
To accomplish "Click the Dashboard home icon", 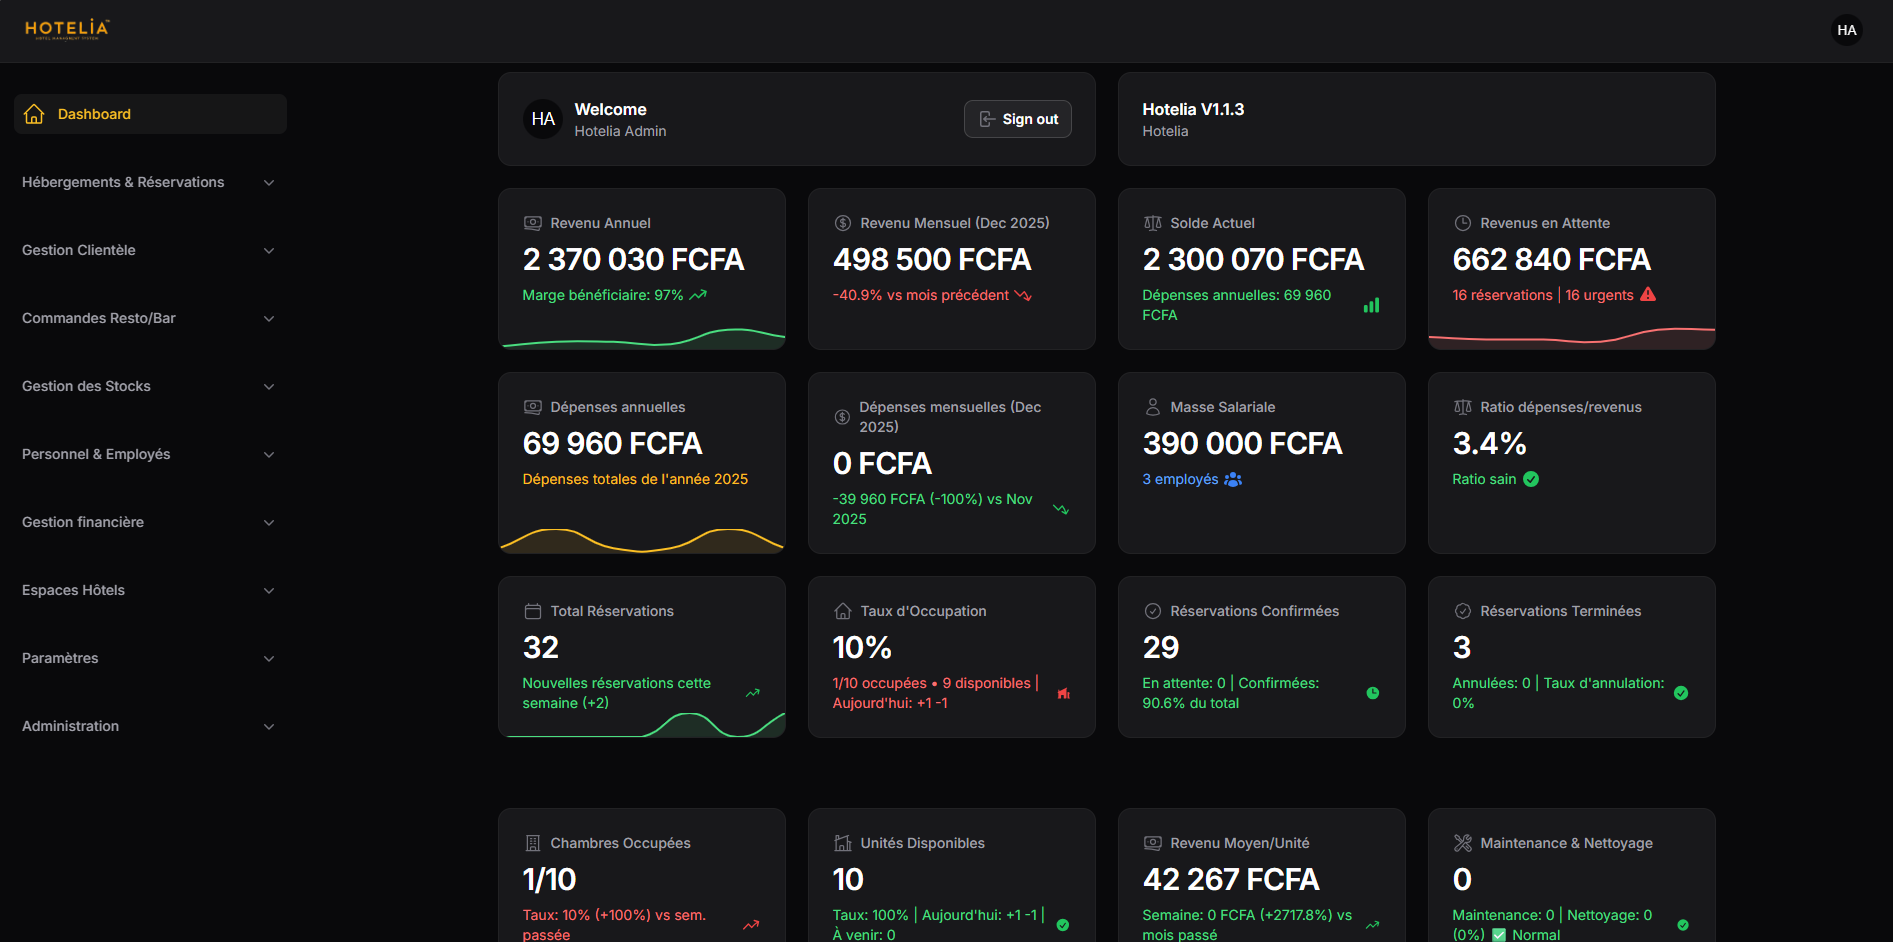I will click(34, 114).
